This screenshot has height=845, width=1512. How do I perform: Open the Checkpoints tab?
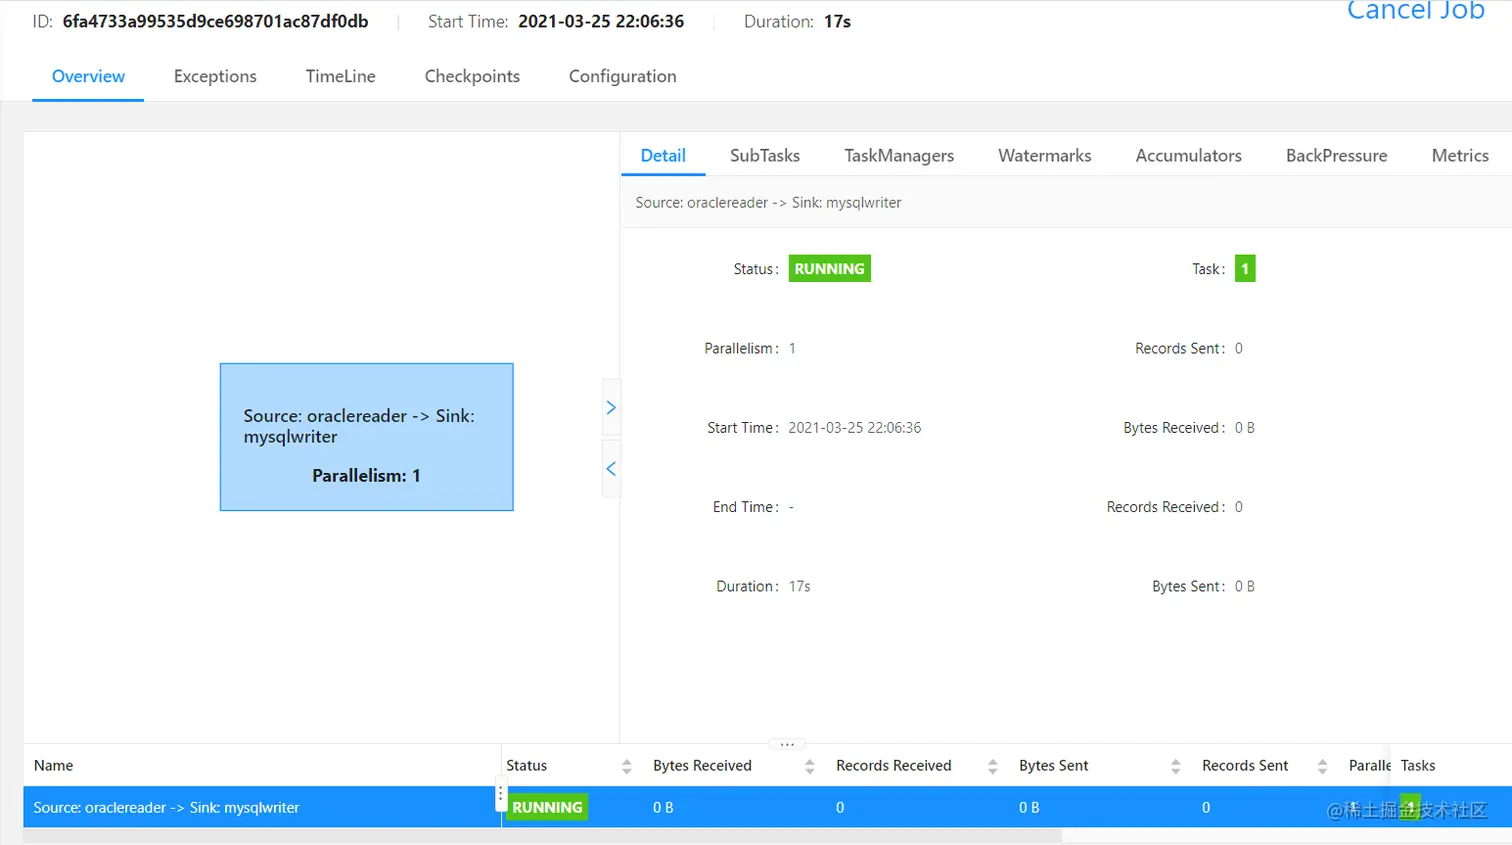click(x=472, y=77)
